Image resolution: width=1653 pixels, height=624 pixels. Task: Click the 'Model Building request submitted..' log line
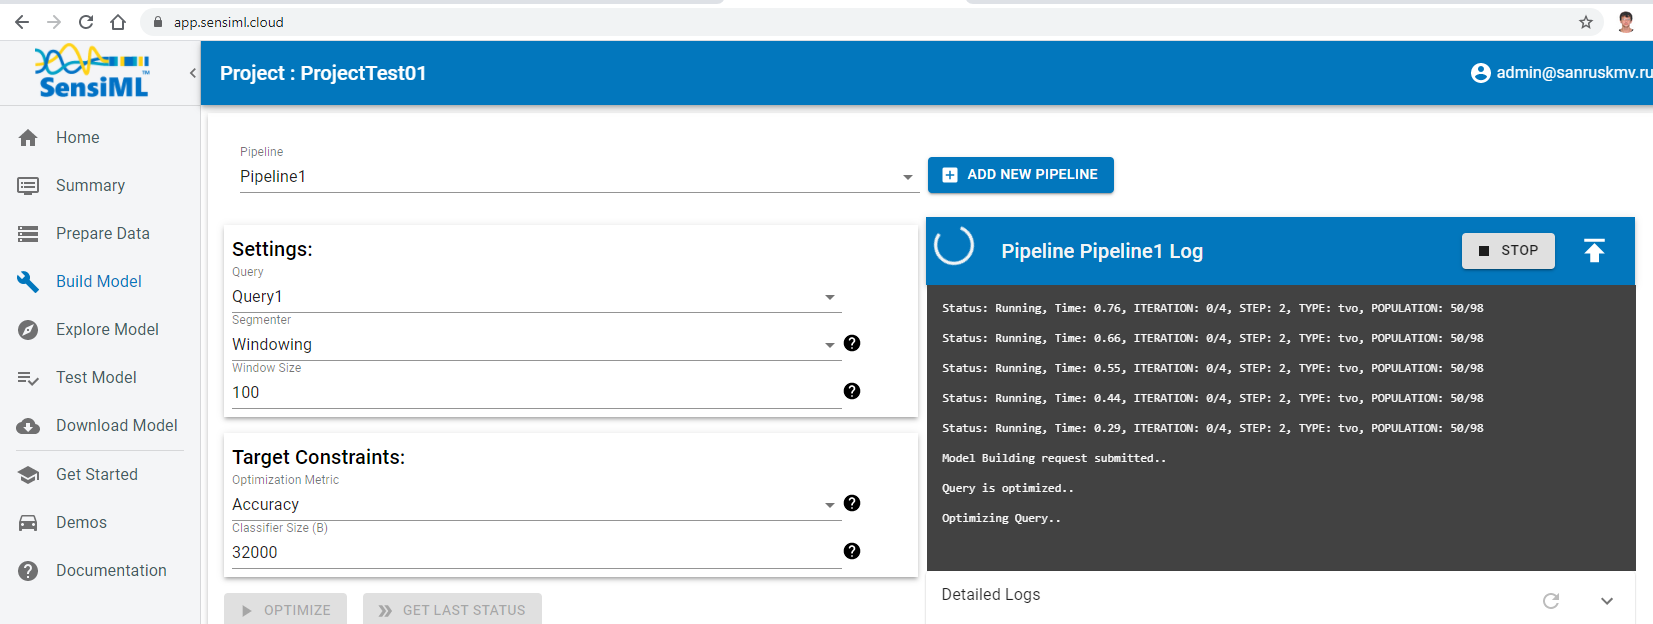(1054, 458)
